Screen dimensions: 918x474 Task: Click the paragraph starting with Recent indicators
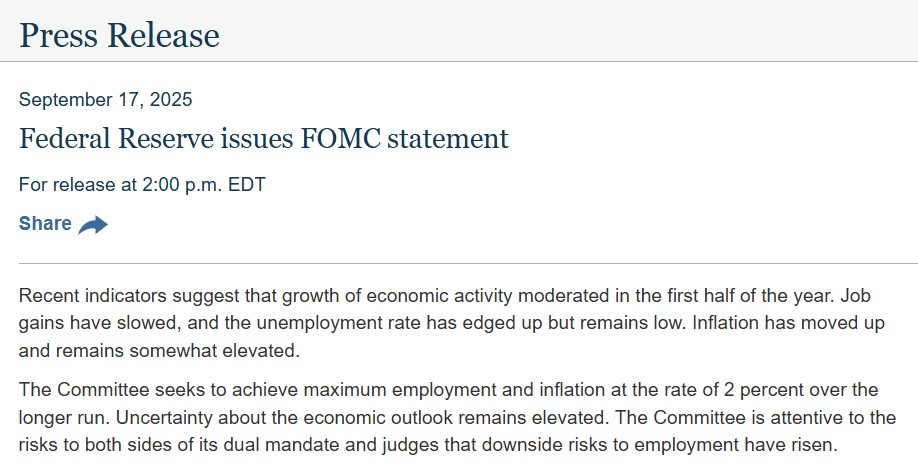(451, 323)
